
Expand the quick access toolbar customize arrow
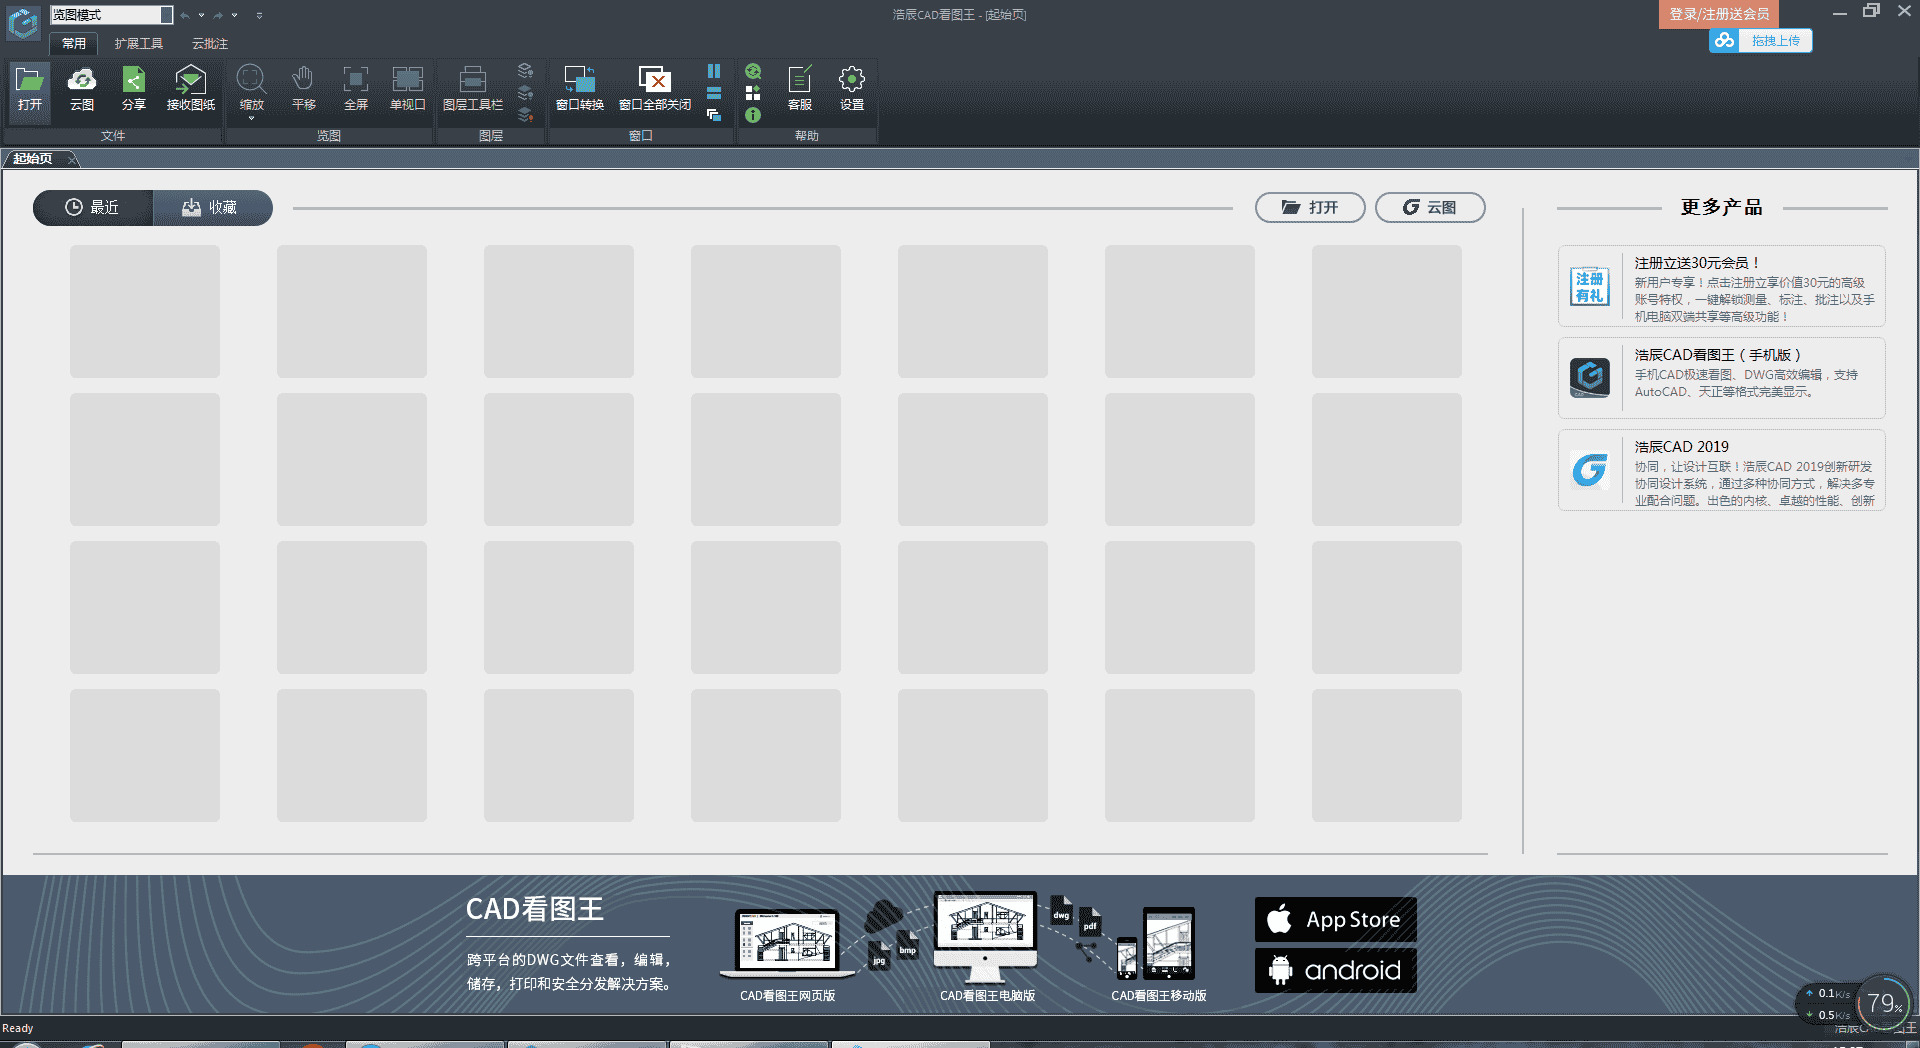(x=259, y=15)
